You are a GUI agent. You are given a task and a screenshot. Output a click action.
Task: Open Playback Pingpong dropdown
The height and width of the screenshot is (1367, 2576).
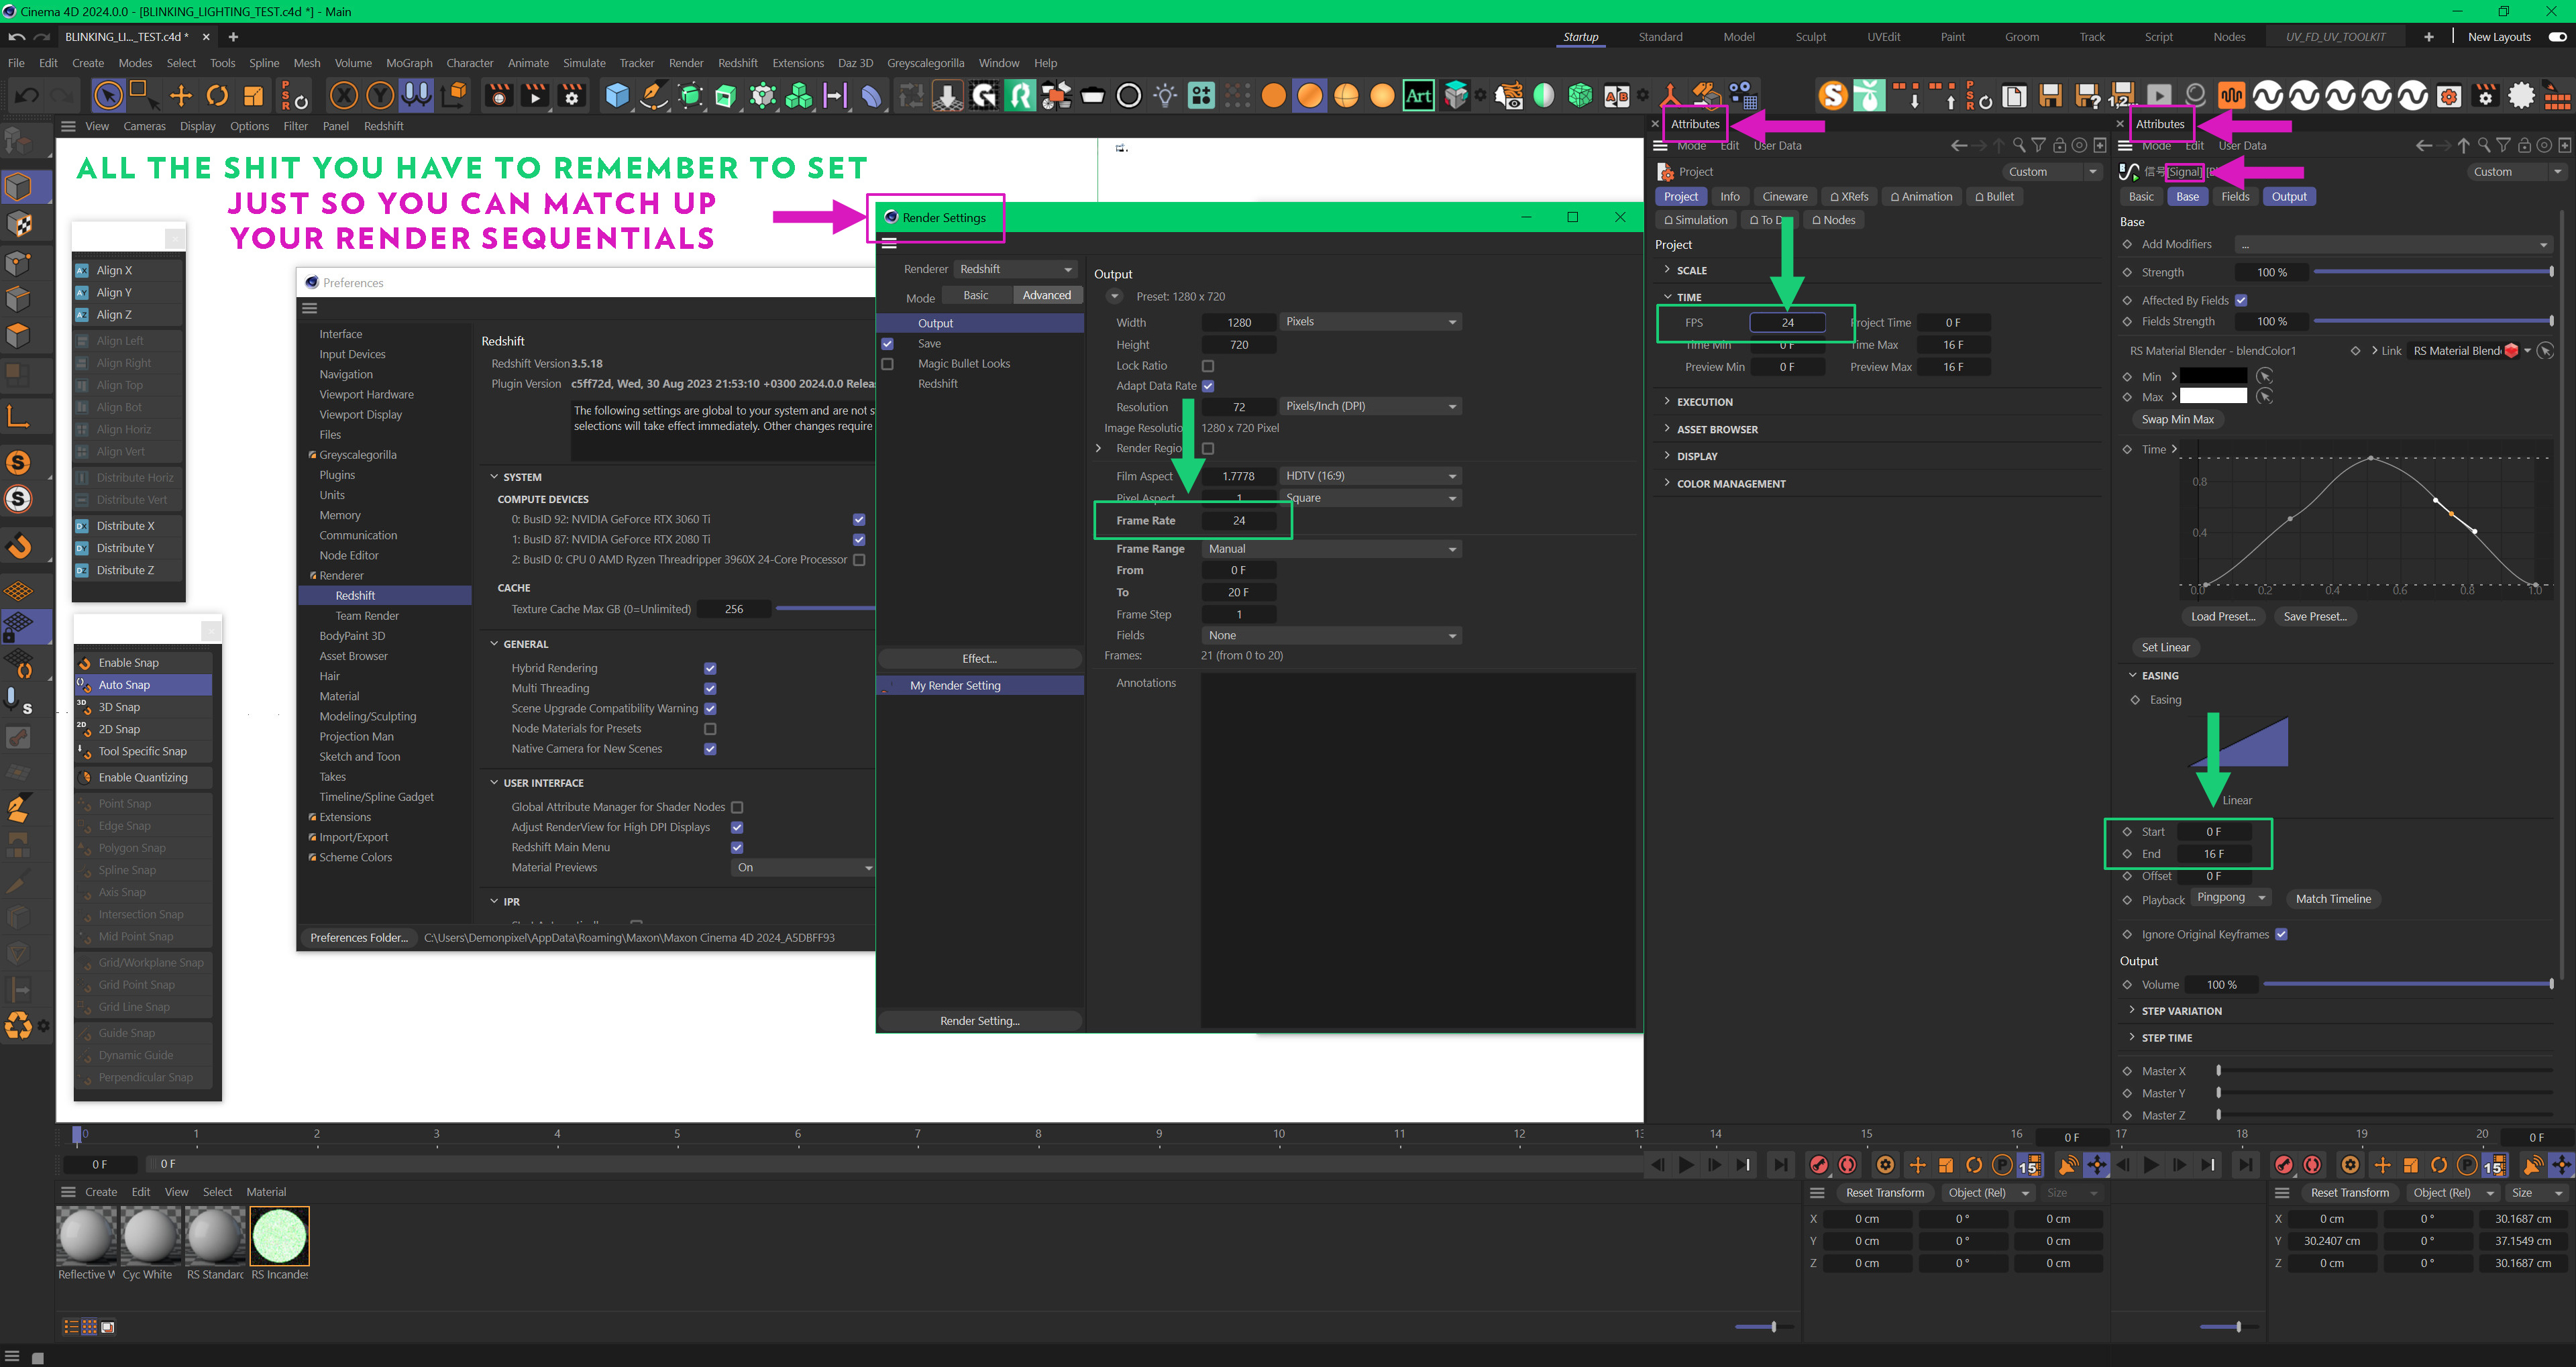(x=2231, y=898)
